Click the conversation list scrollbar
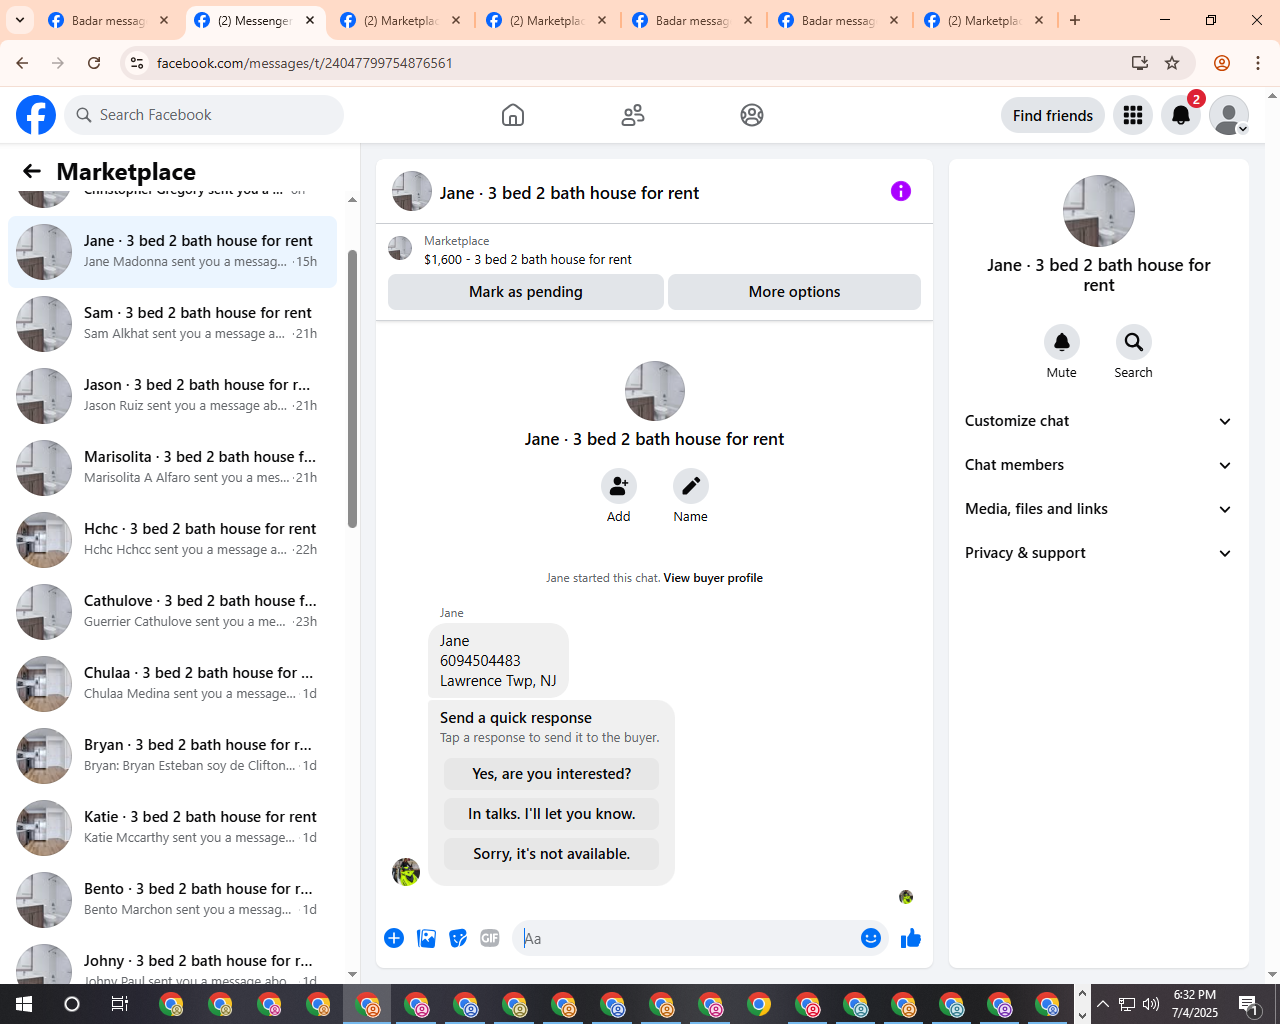This screenshot has width=1280, height=1024. [x=352, y=388]
